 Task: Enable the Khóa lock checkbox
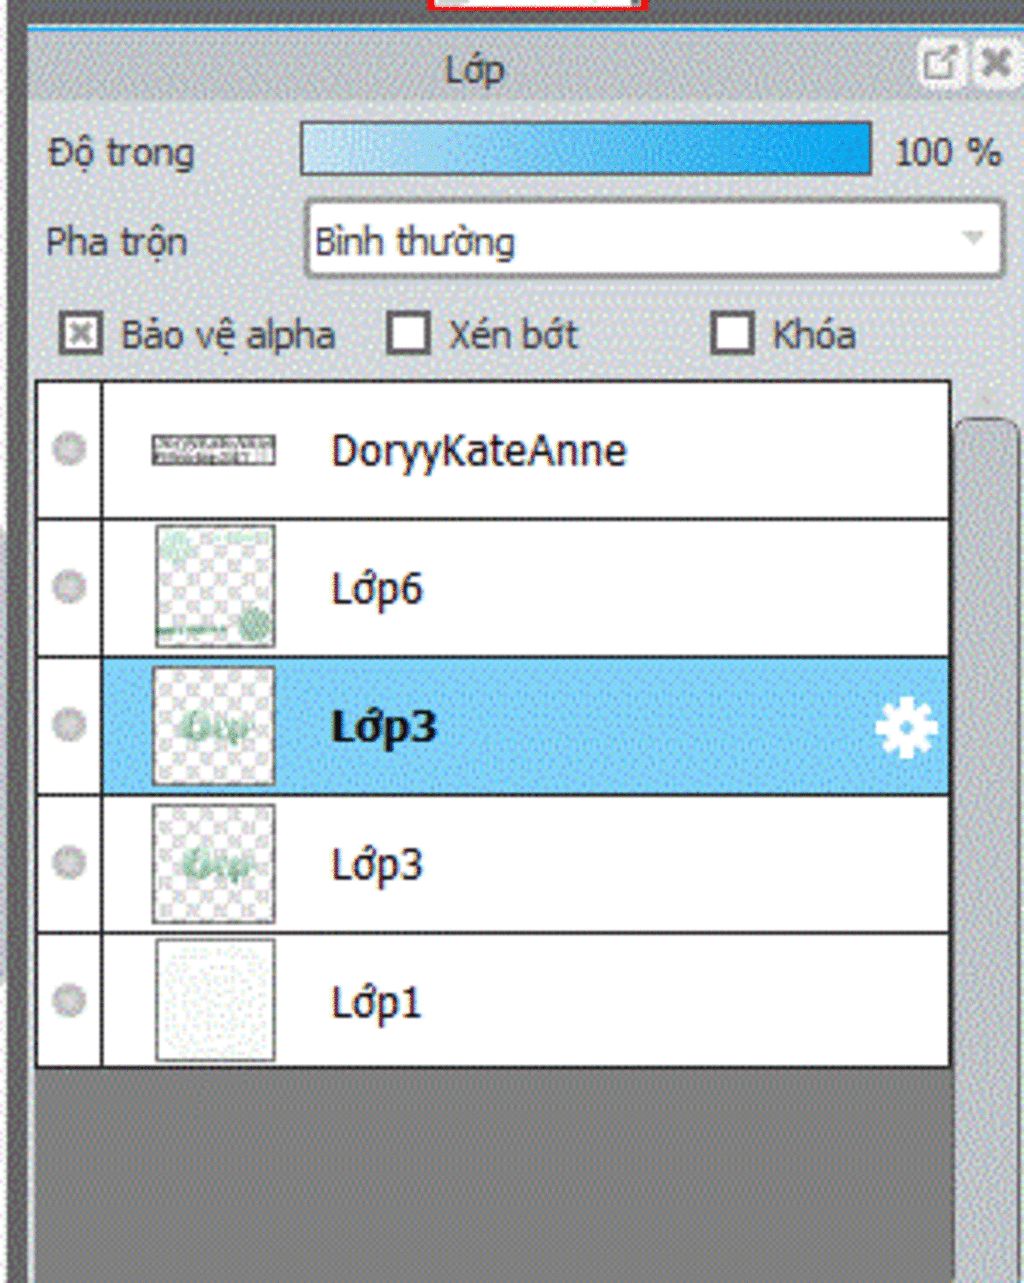pos(732,334)
